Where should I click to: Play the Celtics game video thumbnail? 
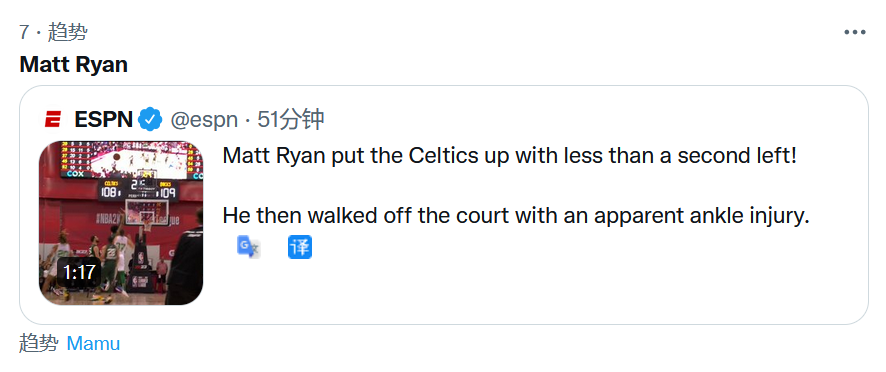point(121,223)
